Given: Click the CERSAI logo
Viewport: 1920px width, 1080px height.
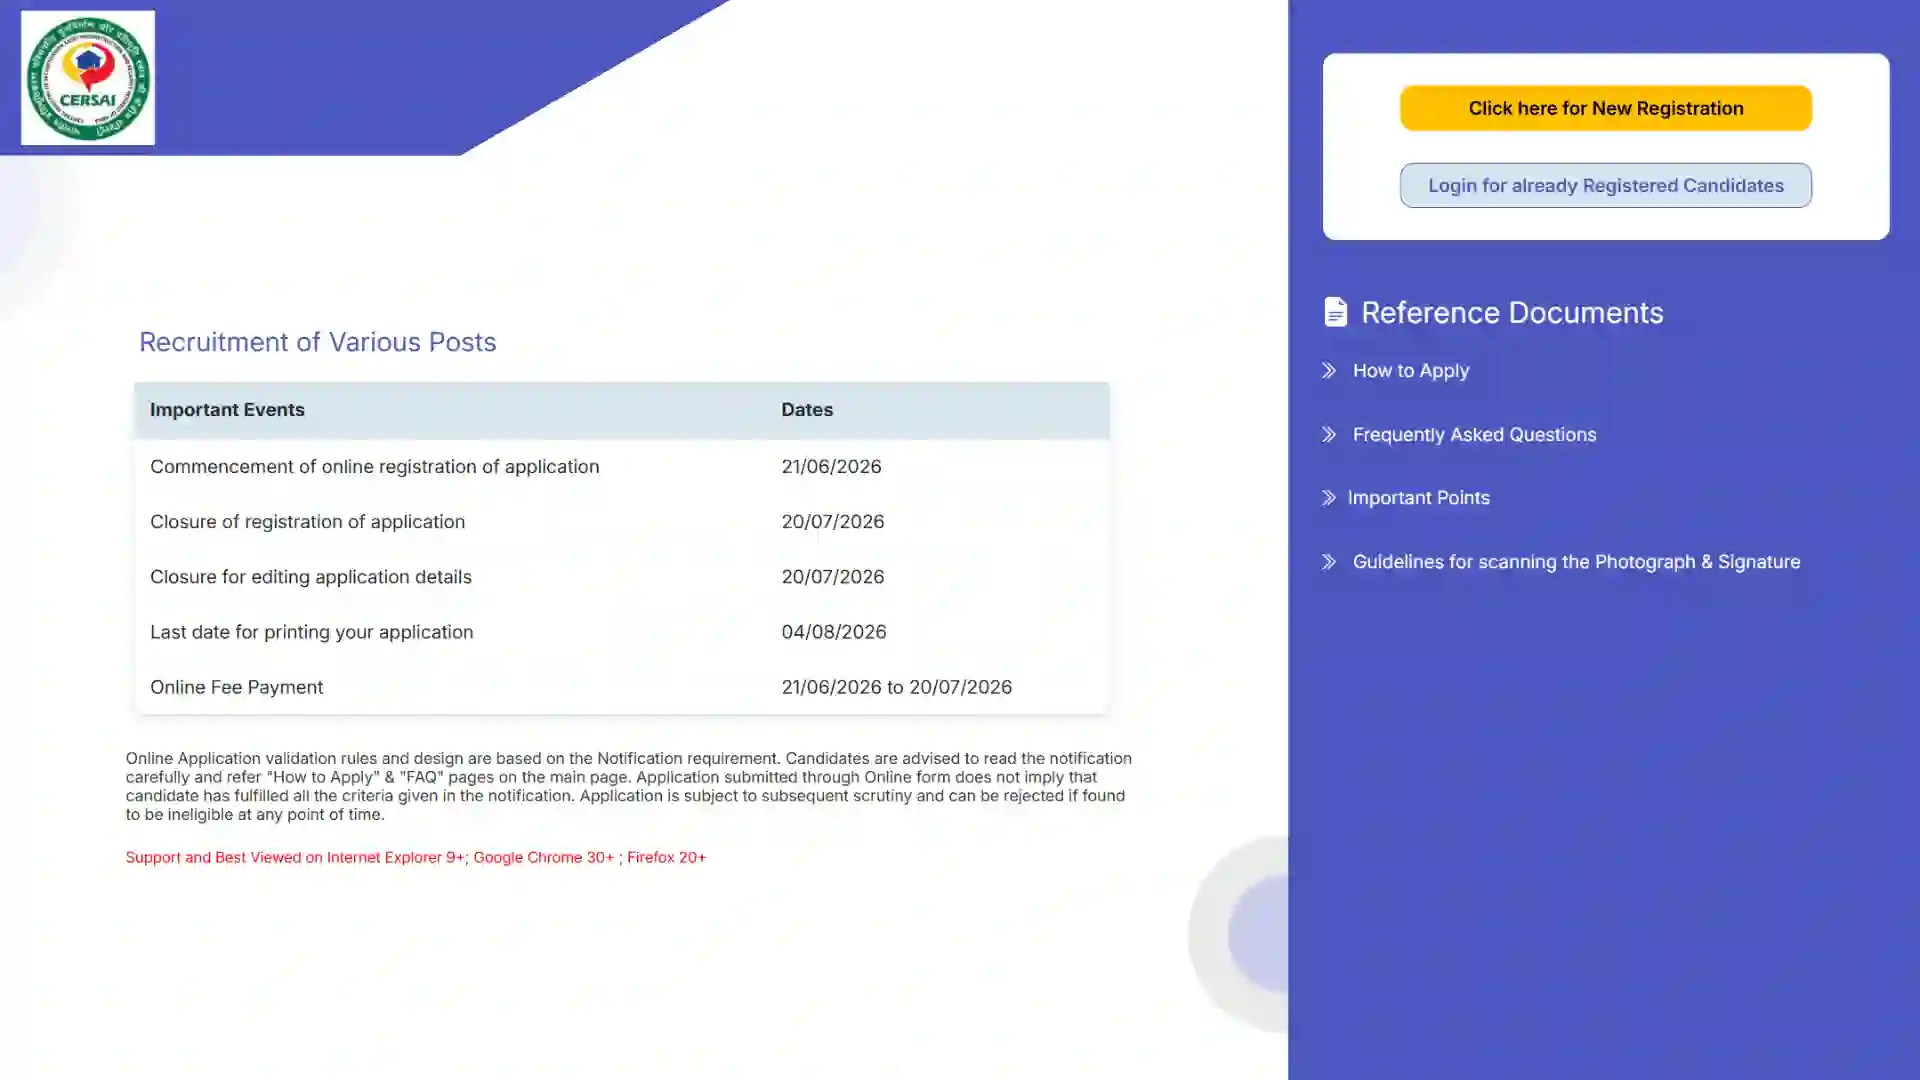Looking at the screenshot, I should [x=88, y=78].
